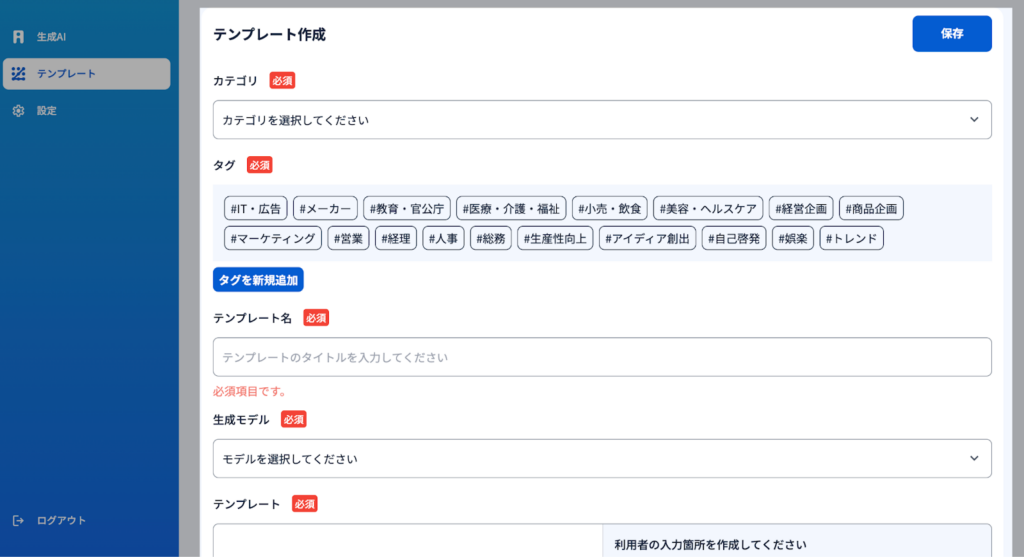This screenshot has width=1024, height=557.
Task: Focus the テンプレート名 title input field
Action: coord(601,357)
